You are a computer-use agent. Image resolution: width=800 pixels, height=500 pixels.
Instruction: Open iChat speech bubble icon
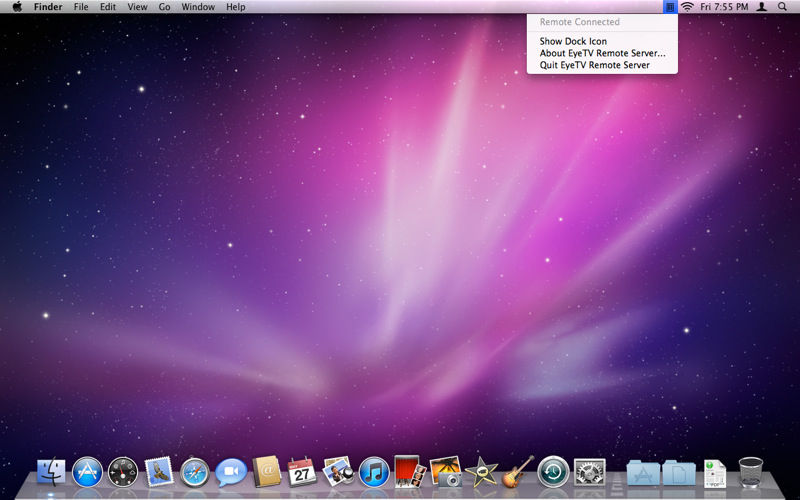point(231,472)
